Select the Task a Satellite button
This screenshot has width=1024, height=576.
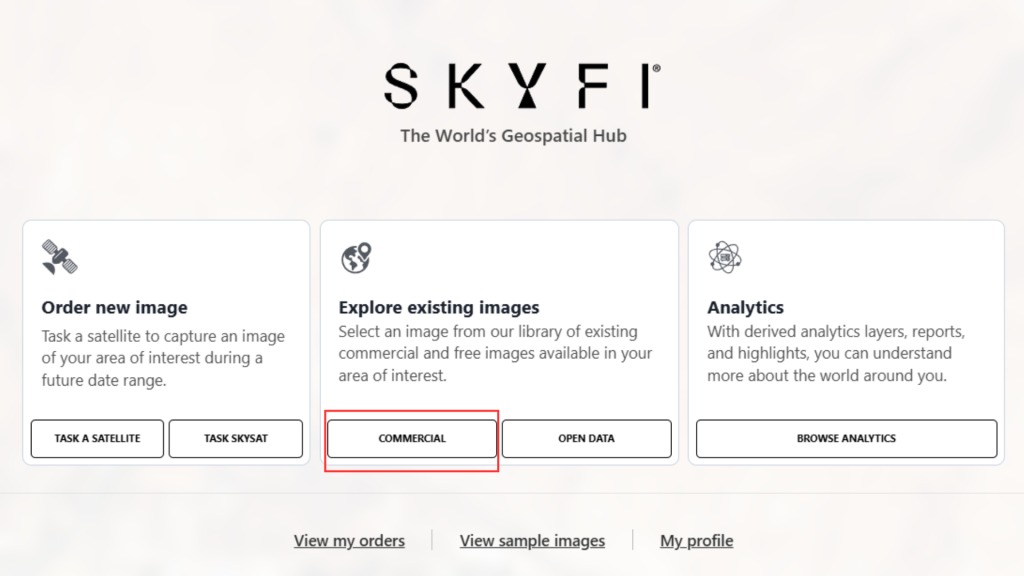(x=97, y=438)
